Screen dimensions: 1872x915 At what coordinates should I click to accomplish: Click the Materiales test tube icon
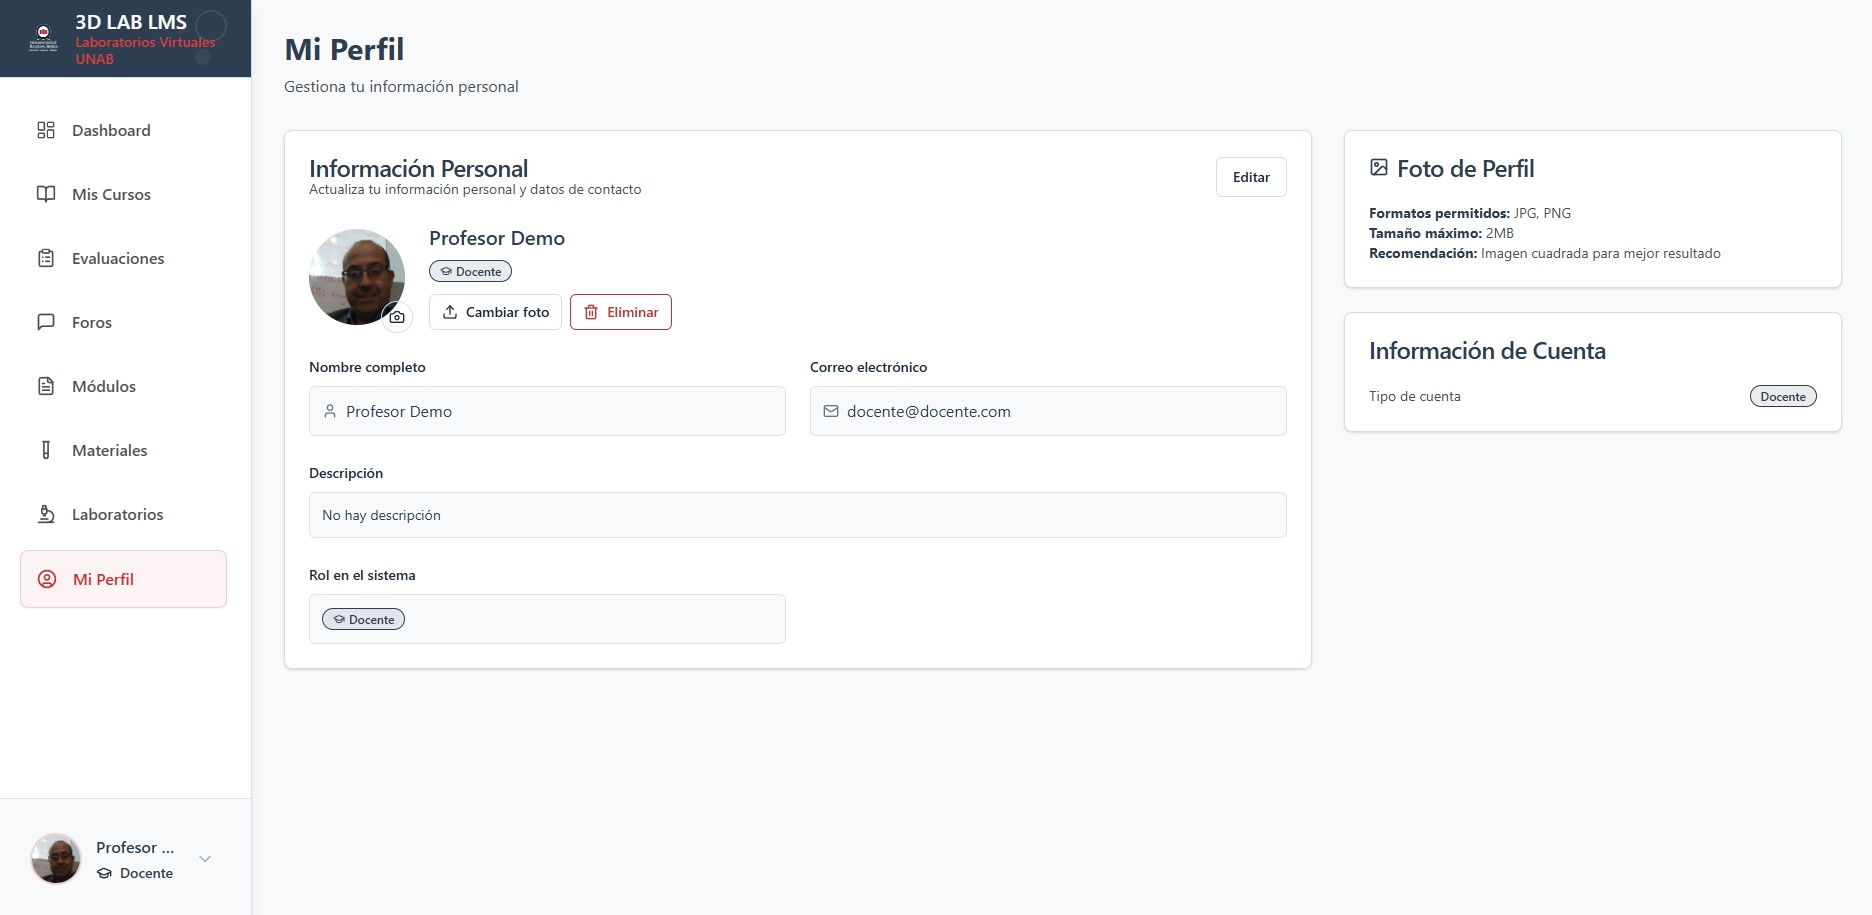click(46, 450)
